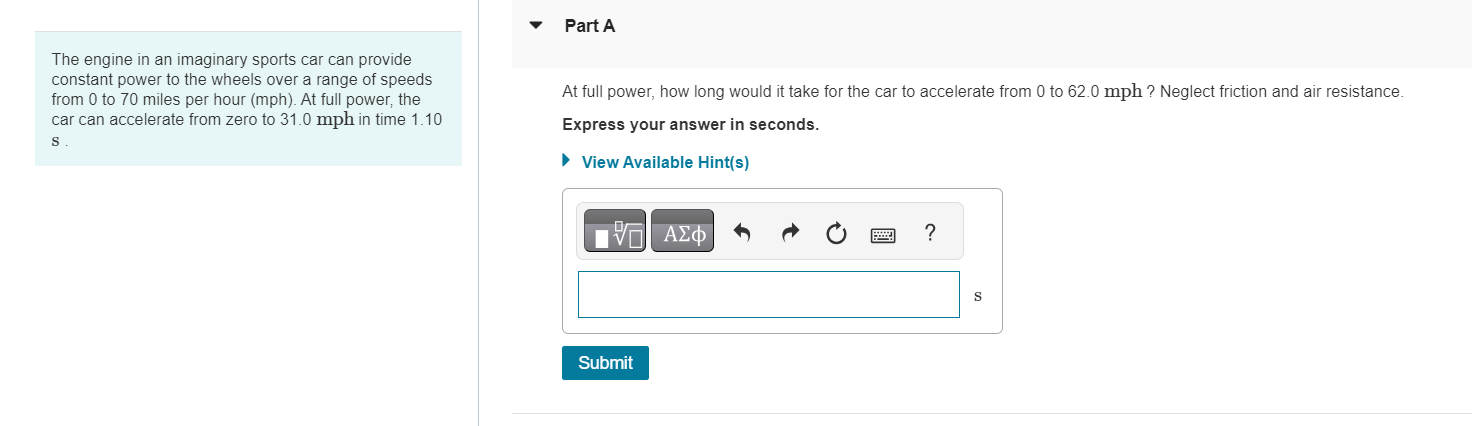This screenshot has height=426, width=1472.
Task: Click the redo arrow icon
Action: 790,233
